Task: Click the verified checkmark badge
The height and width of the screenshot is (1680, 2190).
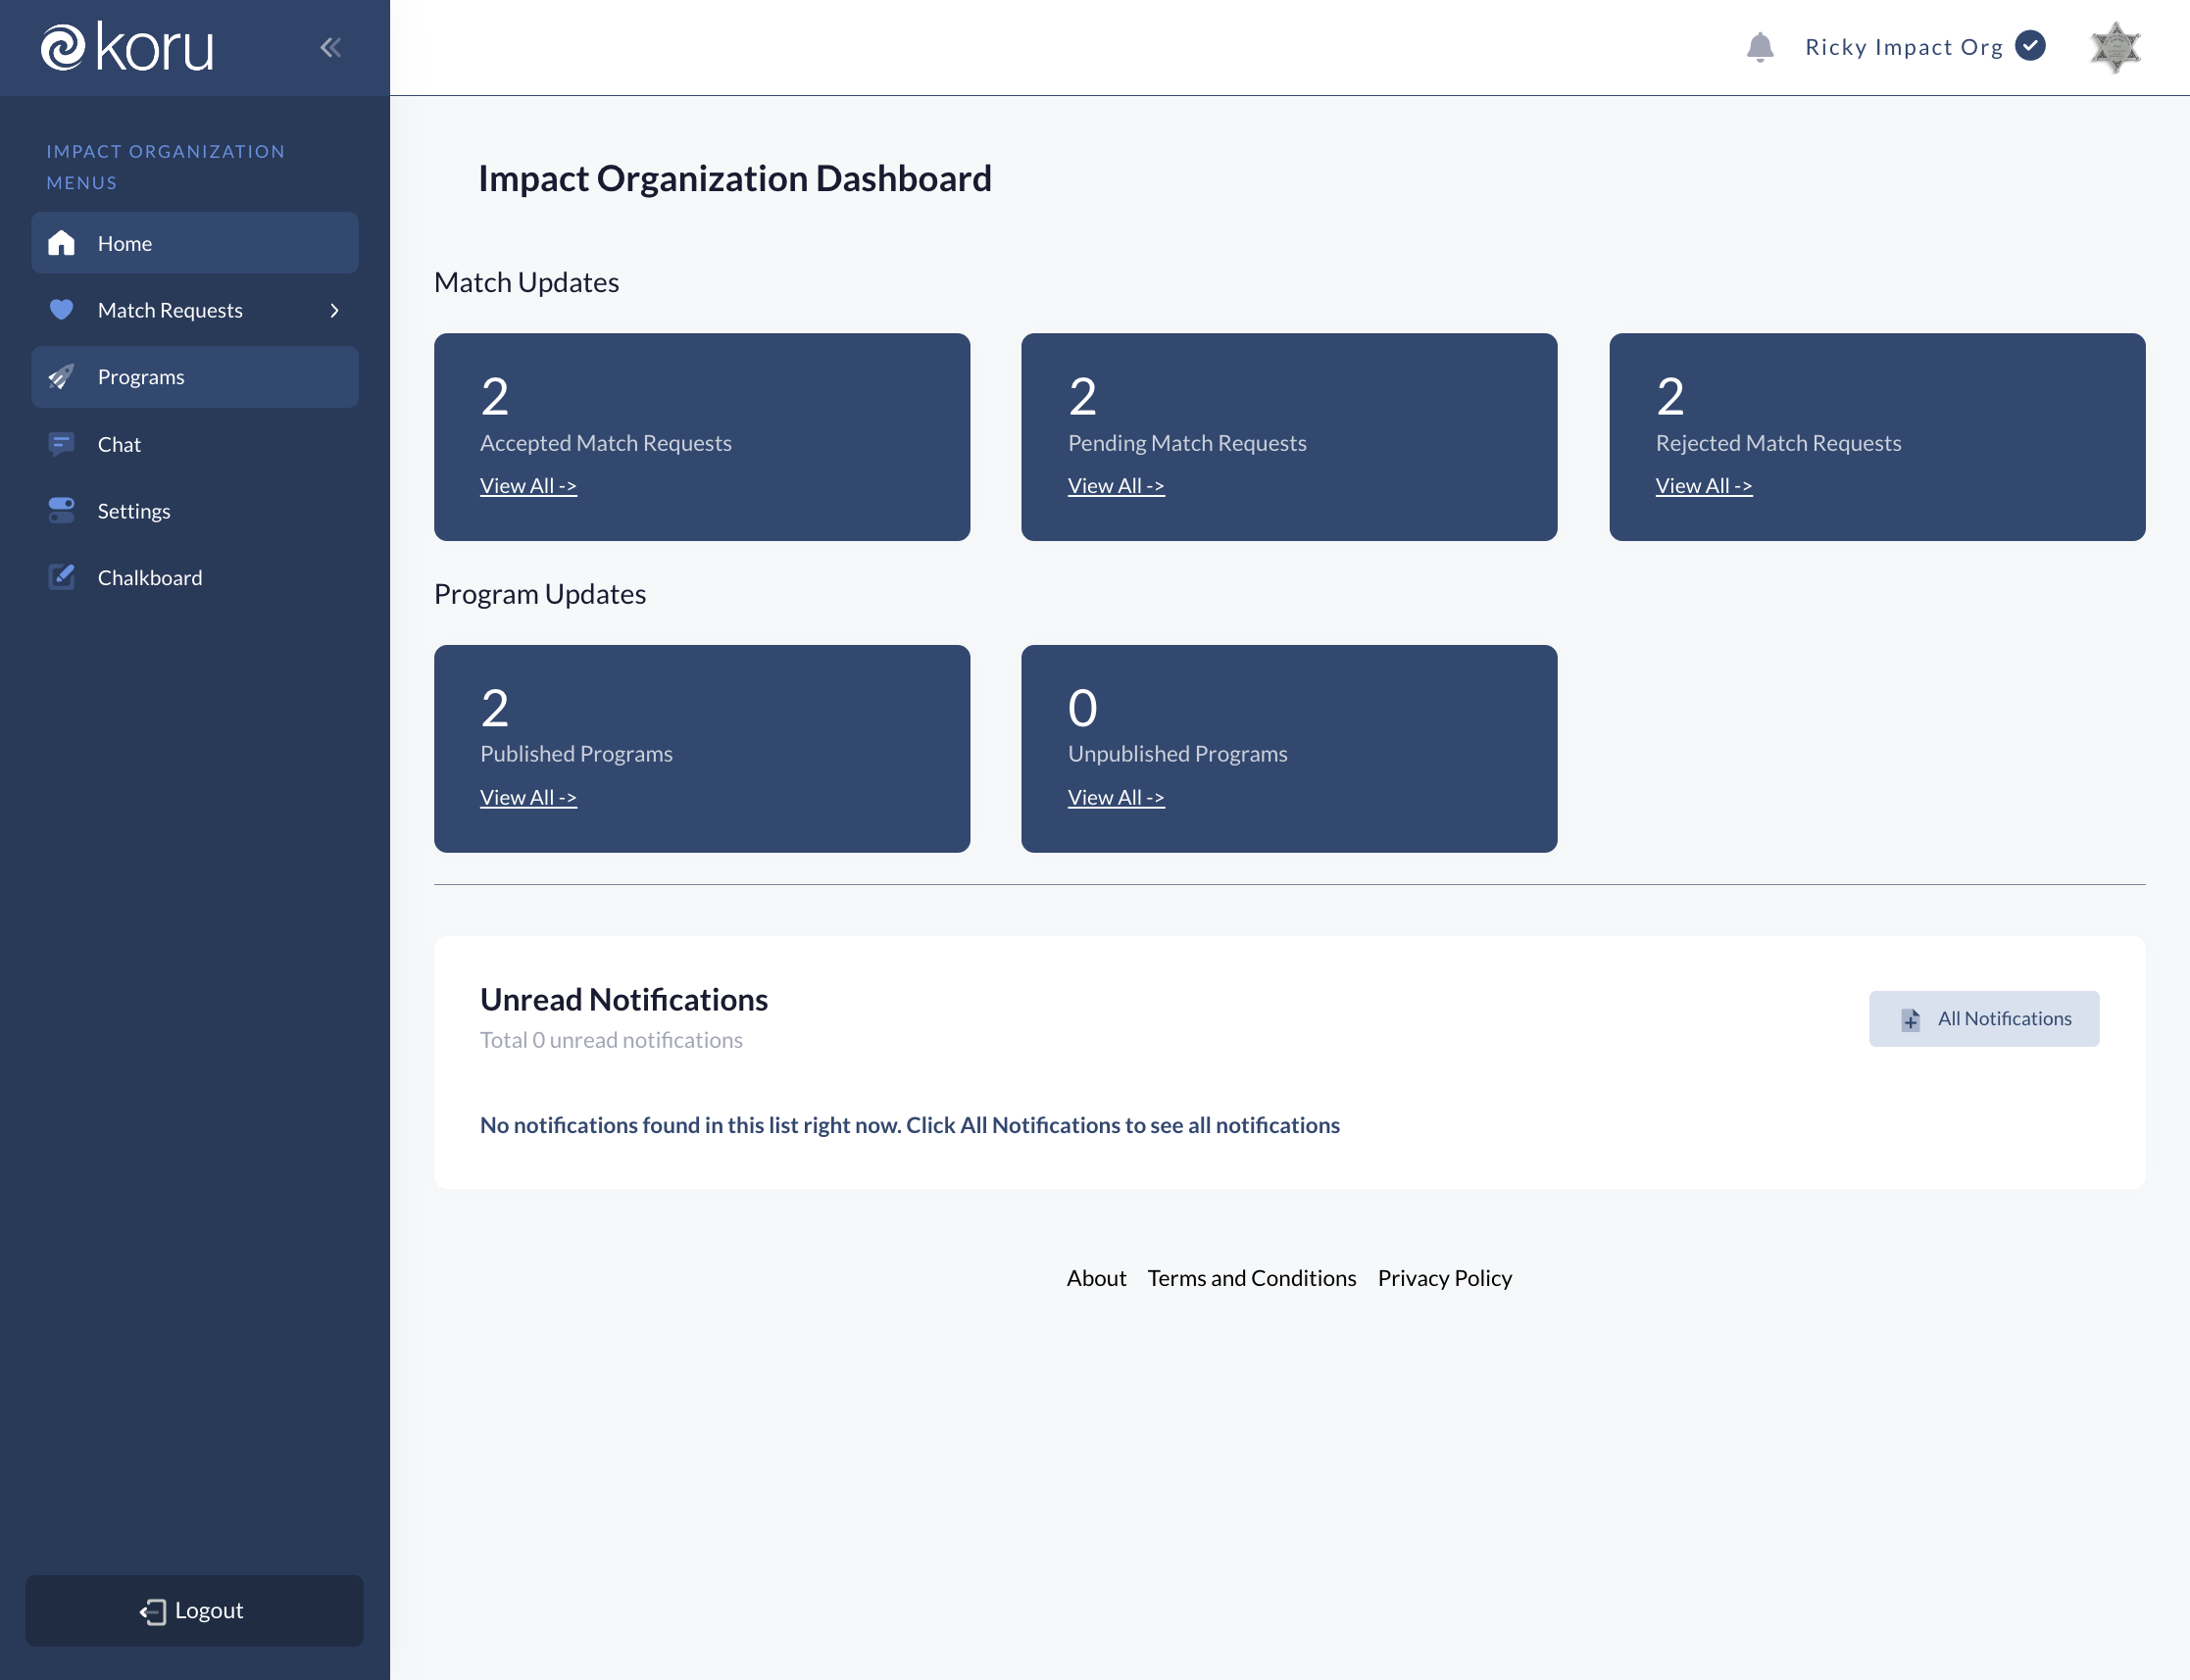Action: pyautogui.click(x=2030, y=46)
